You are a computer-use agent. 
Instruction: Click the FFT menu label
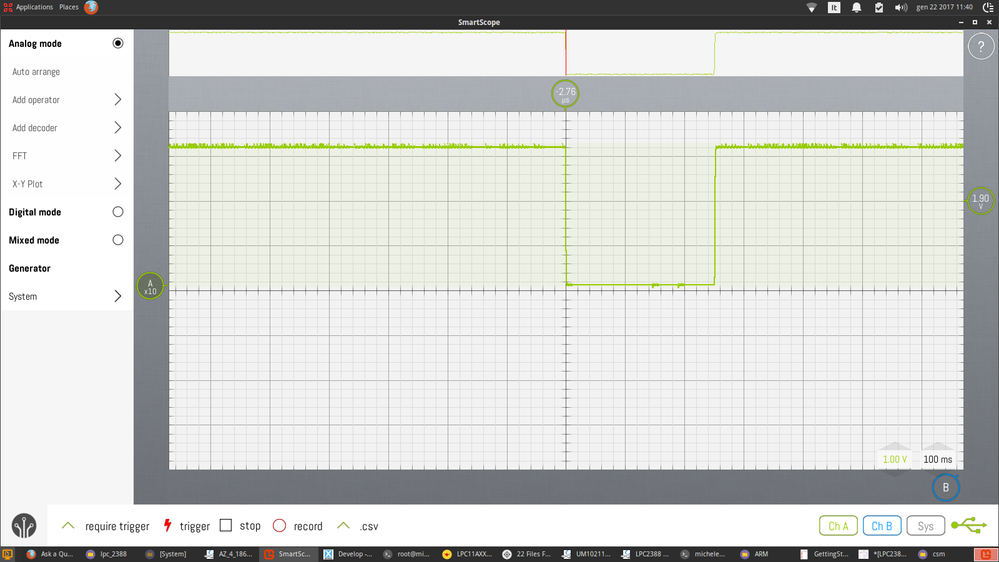(x=19, y=156)
